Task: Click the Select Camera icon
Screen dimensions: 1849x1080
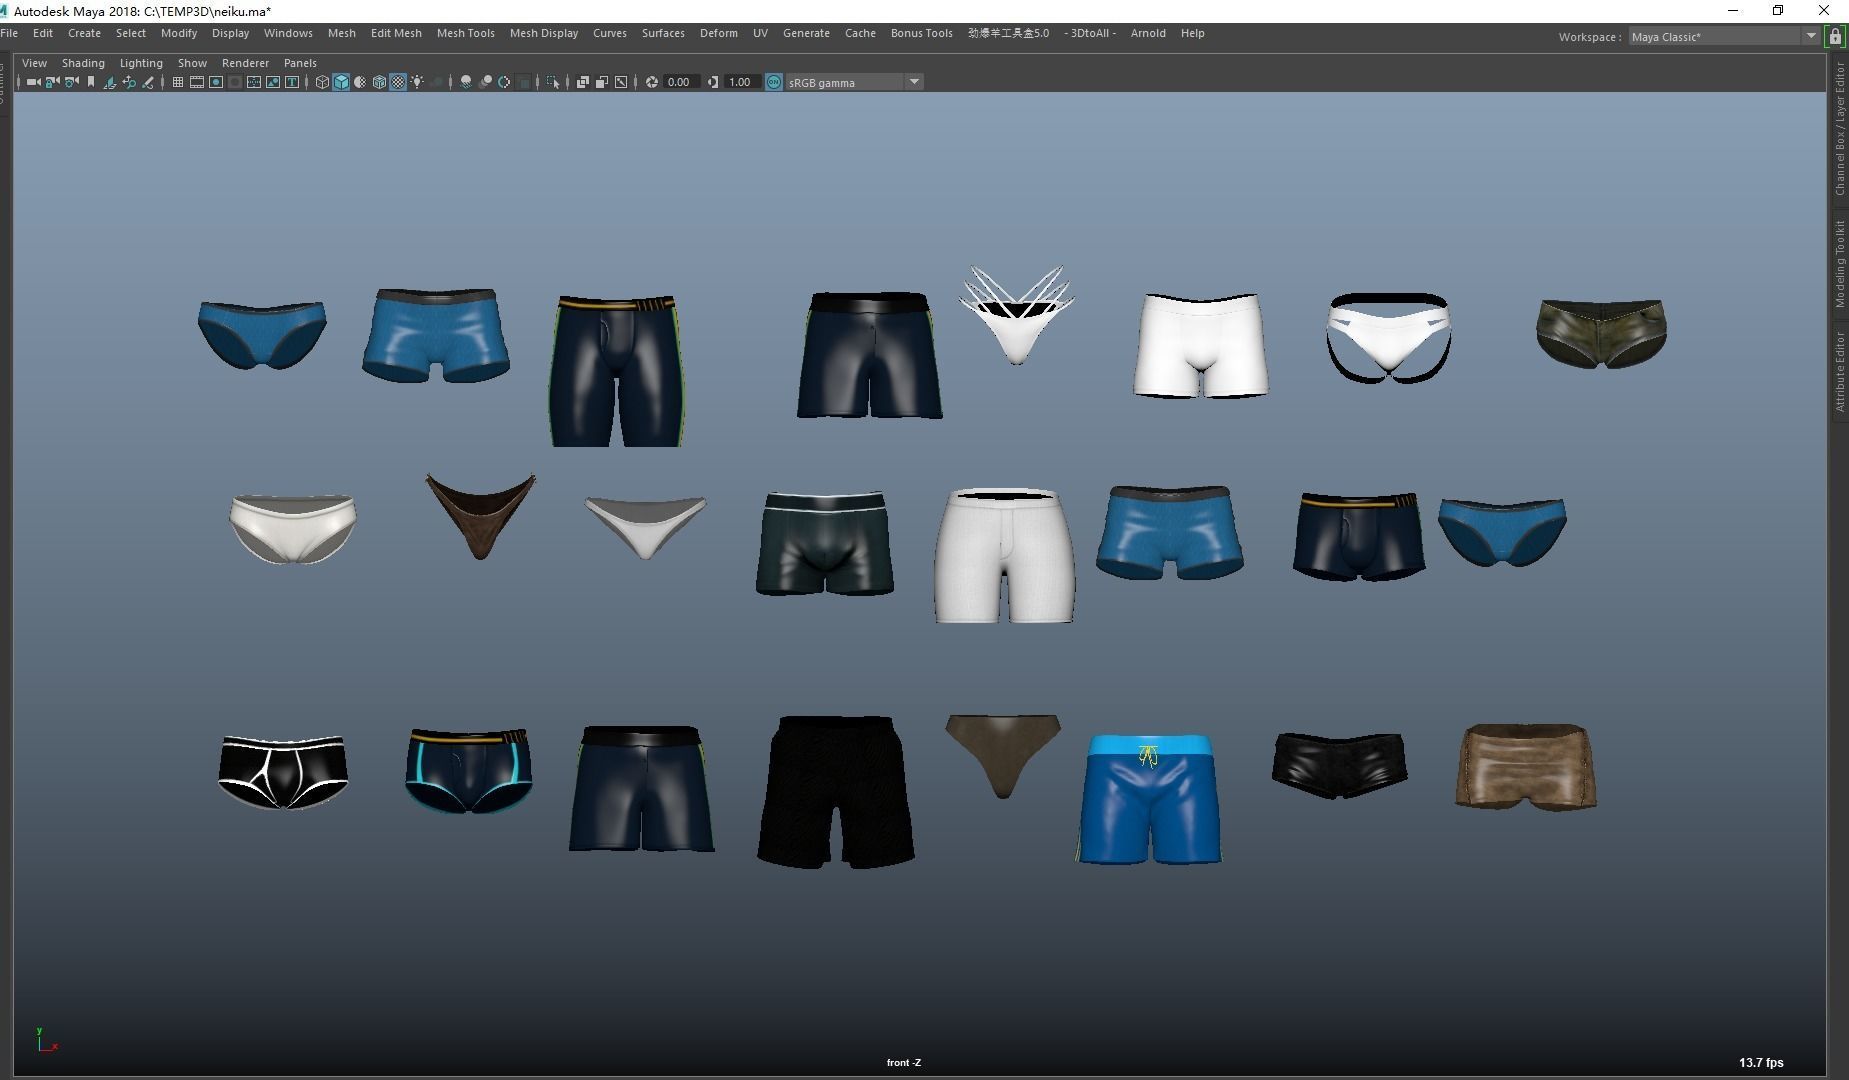Action: 33,82
